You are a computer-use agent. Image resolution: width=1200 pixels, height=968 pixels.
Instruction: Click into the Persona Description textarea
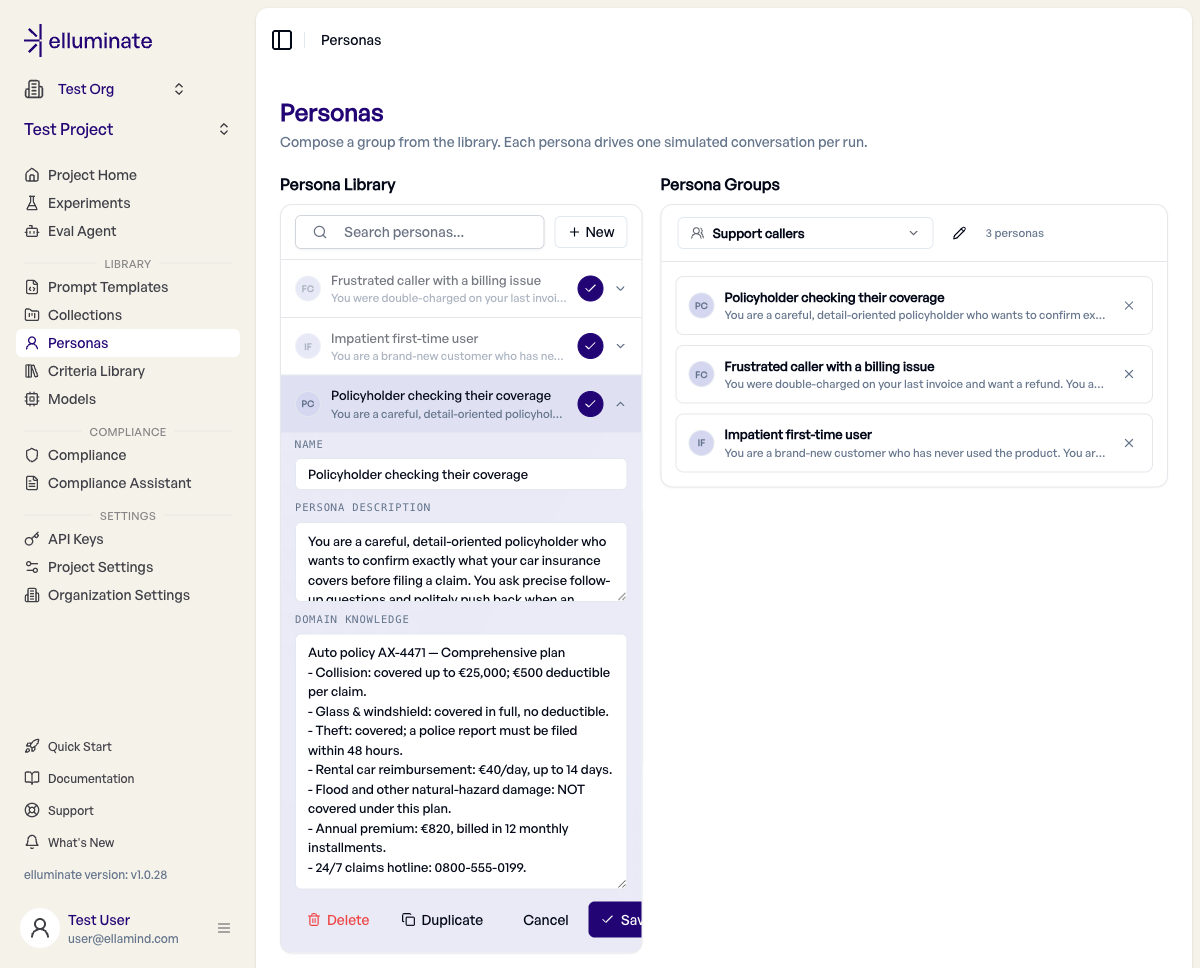point(461,562)
